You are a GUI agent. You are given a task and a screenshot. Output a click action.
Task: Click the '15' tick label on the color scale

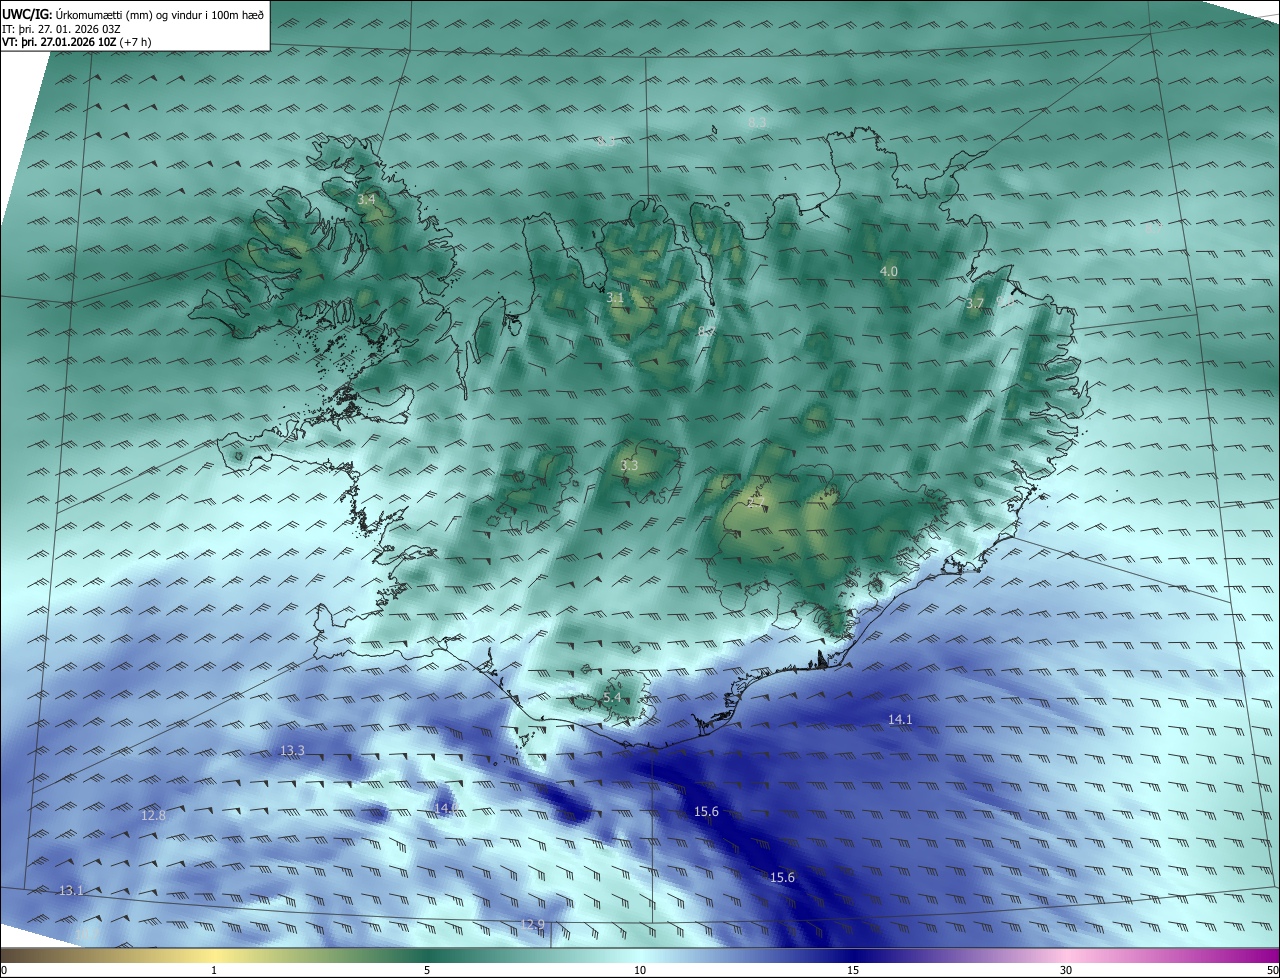(853, 970)
